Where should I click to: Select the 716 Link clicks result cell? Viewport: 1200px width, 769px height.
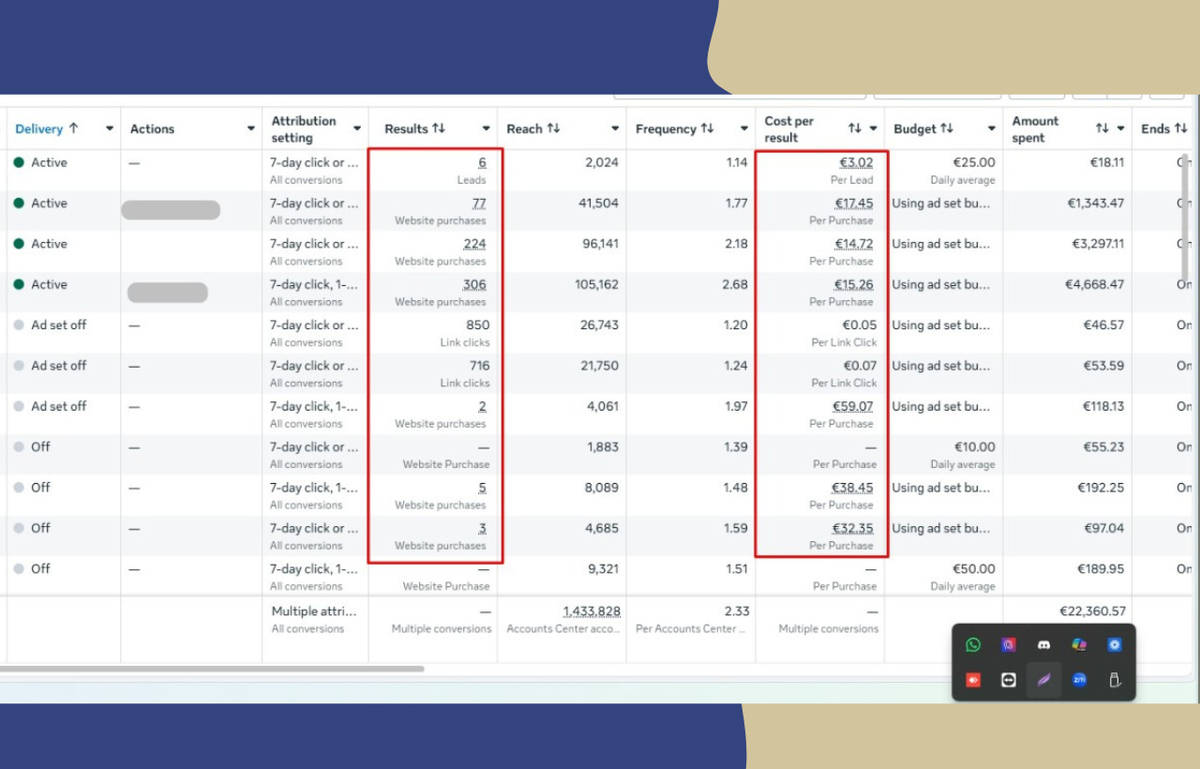[x=433, y=374]
